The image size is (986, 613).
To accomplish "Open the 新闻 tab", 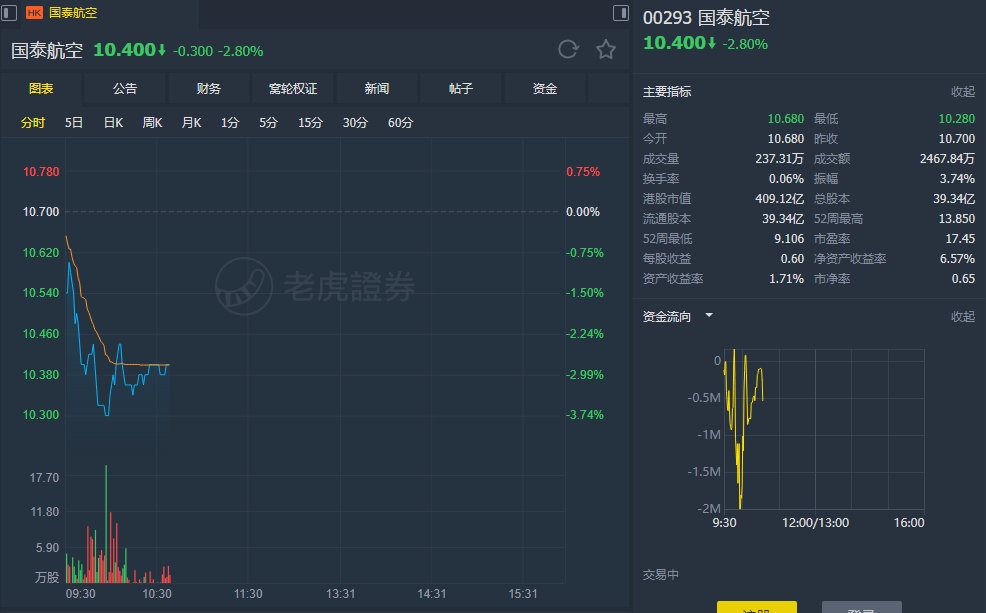I will tap(377, 89).
